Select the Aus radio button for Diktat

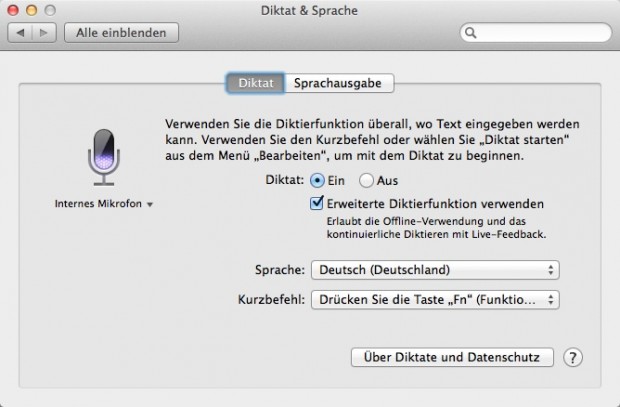(366, 181)
